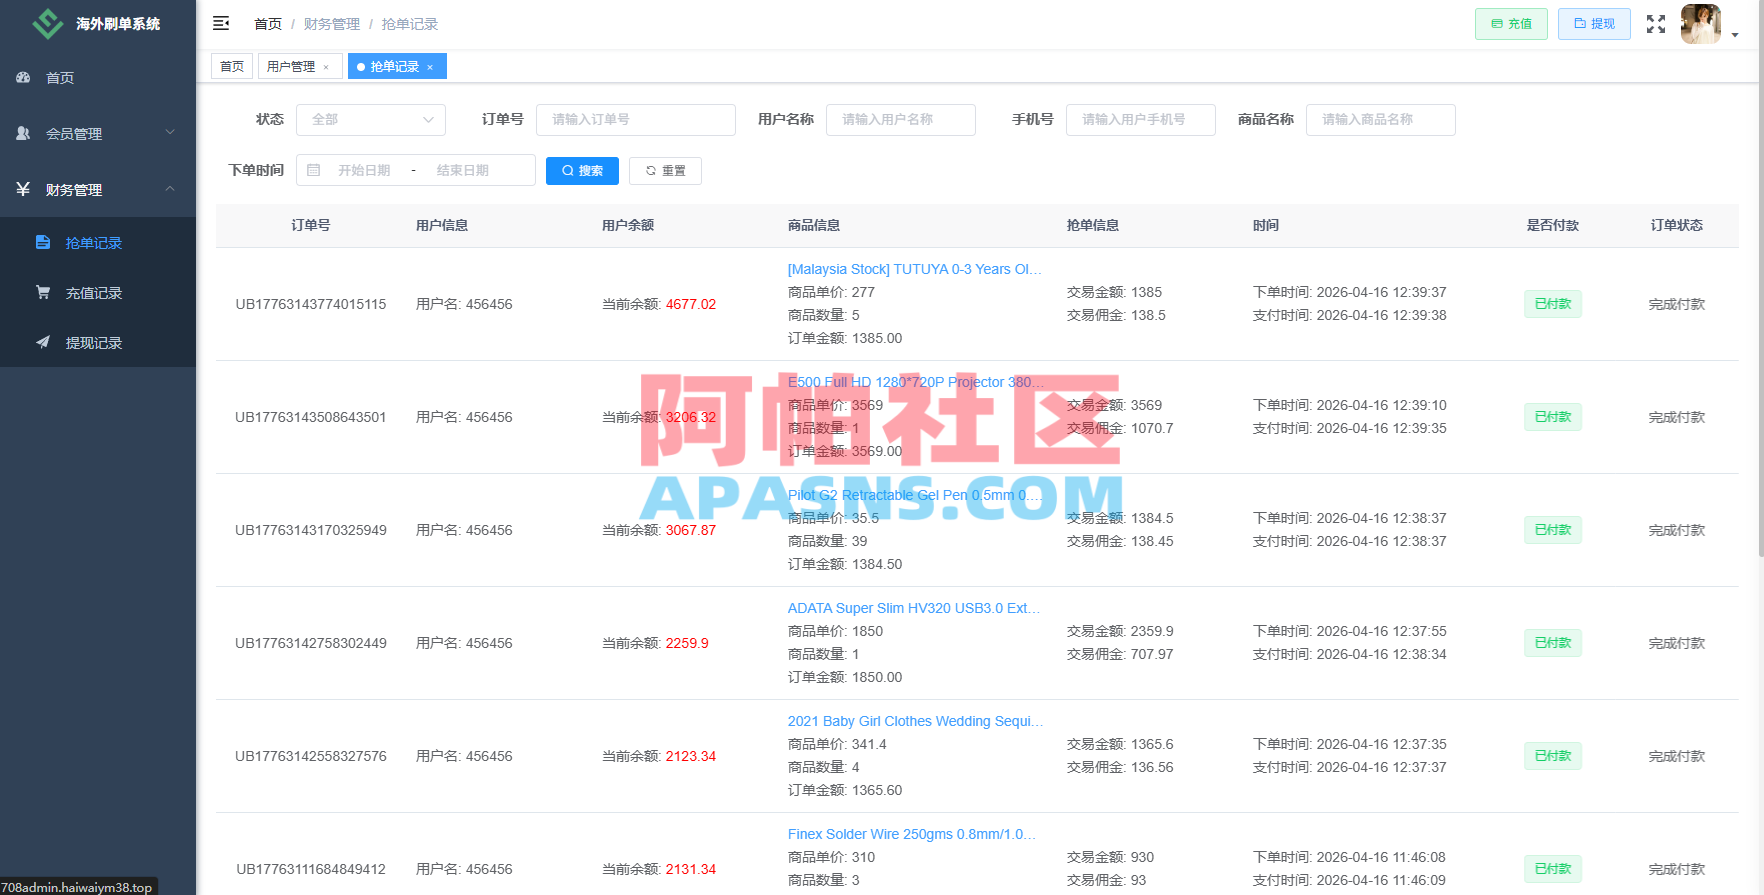The width and height of the screenshot is (1764, 895).
Task: Click the paper plane icon for 提现记录
Action: click(x=43, y=342)
